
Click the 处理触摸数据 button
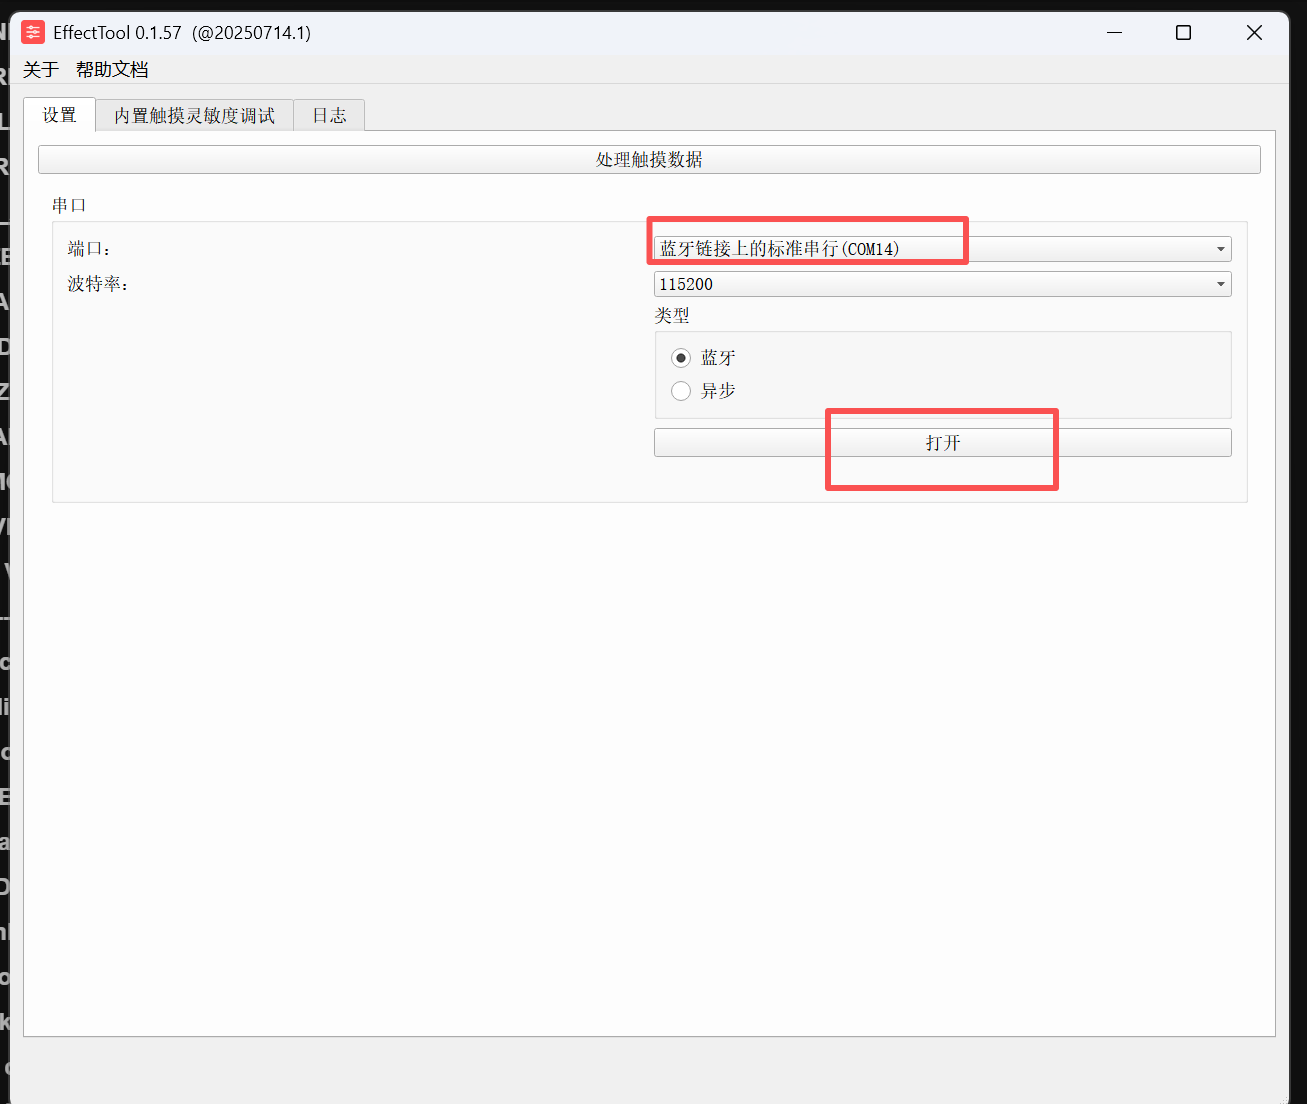tap(649, 160)
